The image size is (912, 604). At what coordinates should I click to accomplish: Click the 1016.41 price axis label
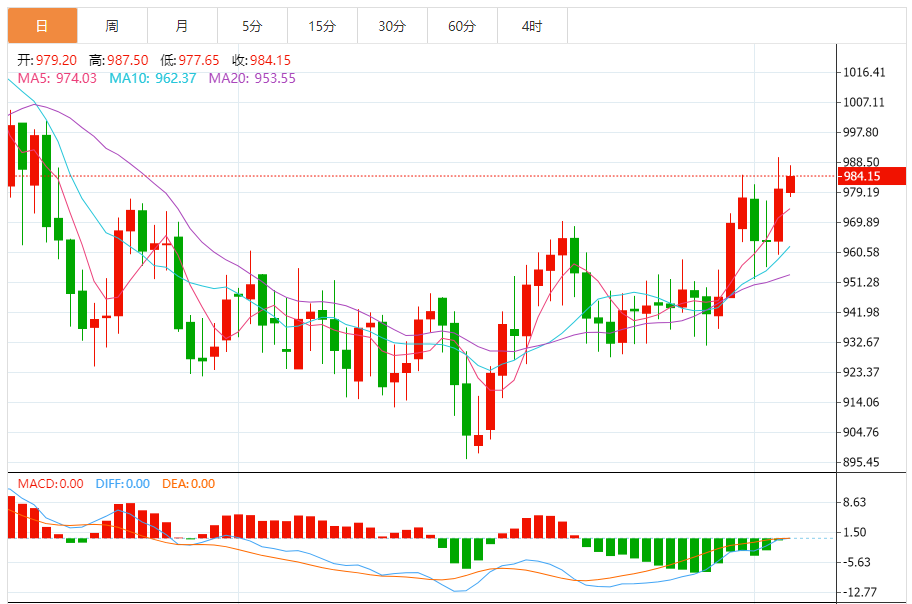pos(864,73)
